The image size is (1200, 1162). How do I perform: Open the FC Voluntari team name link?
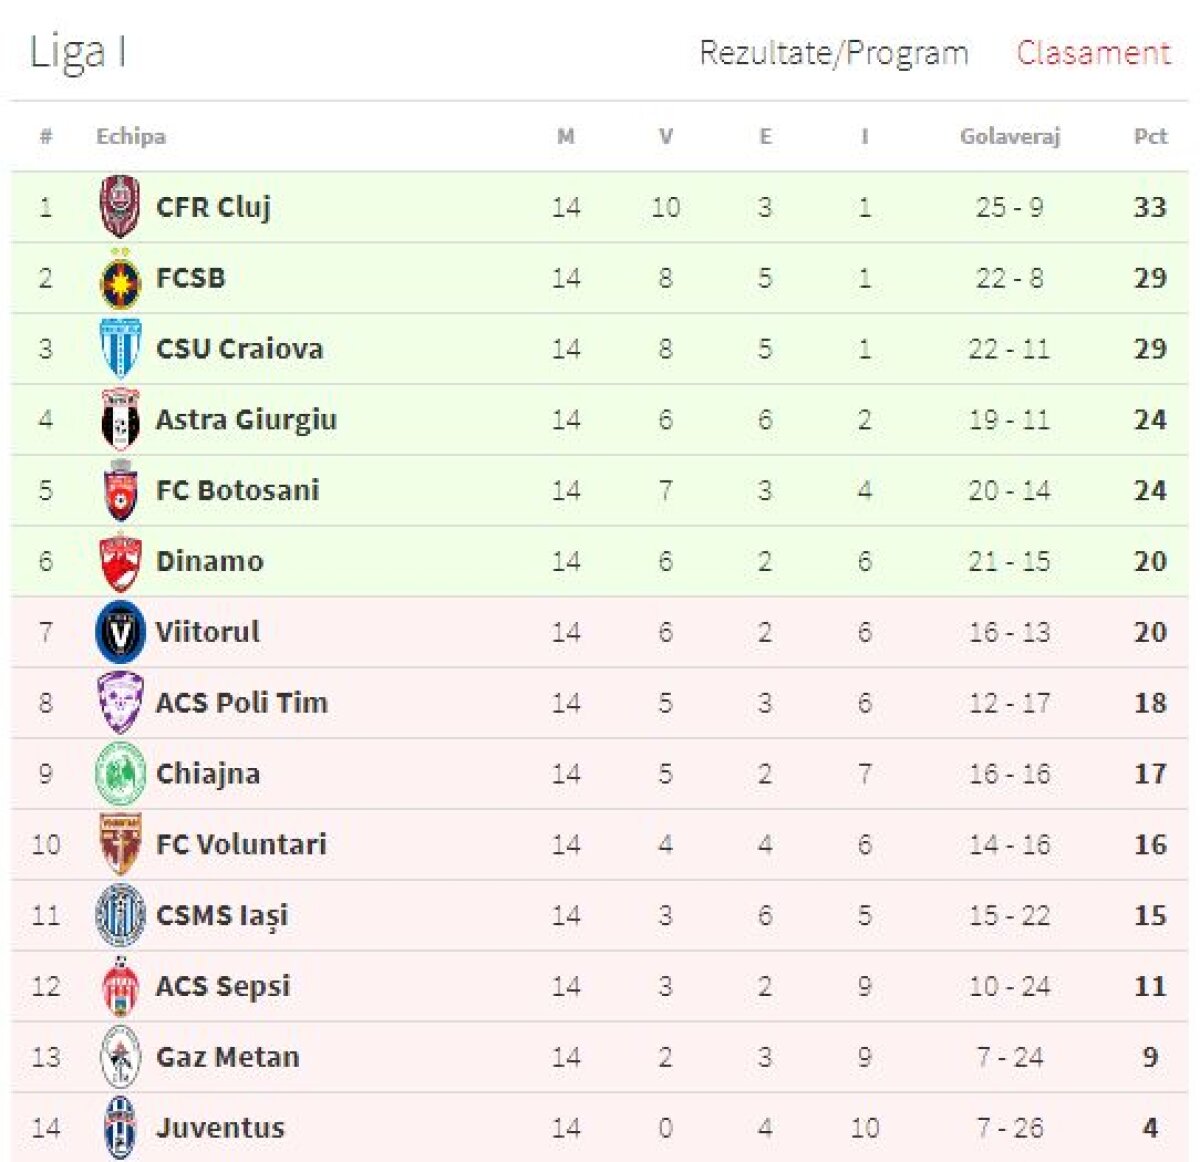click(241, 844)
